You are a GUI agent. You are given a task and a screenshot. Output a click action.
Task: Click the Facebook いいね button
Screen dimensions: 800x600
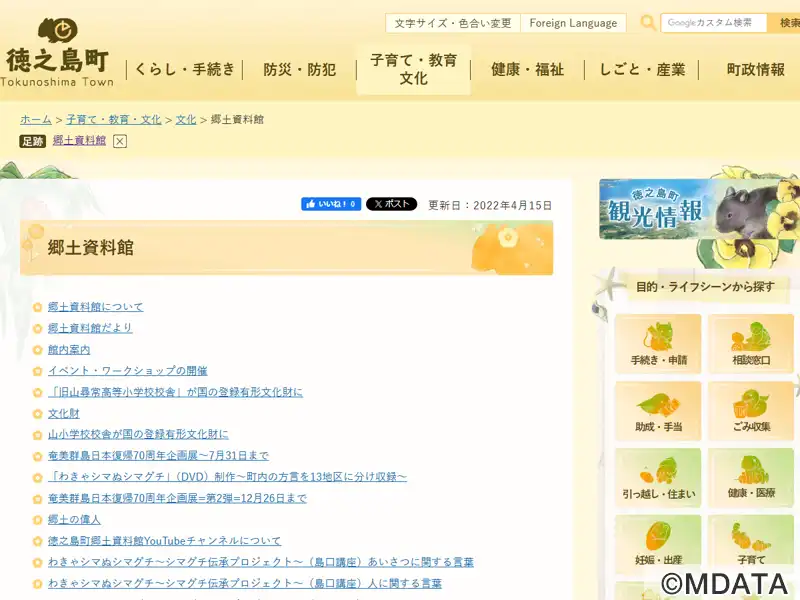pyautogui.click(x=331, y=204)
